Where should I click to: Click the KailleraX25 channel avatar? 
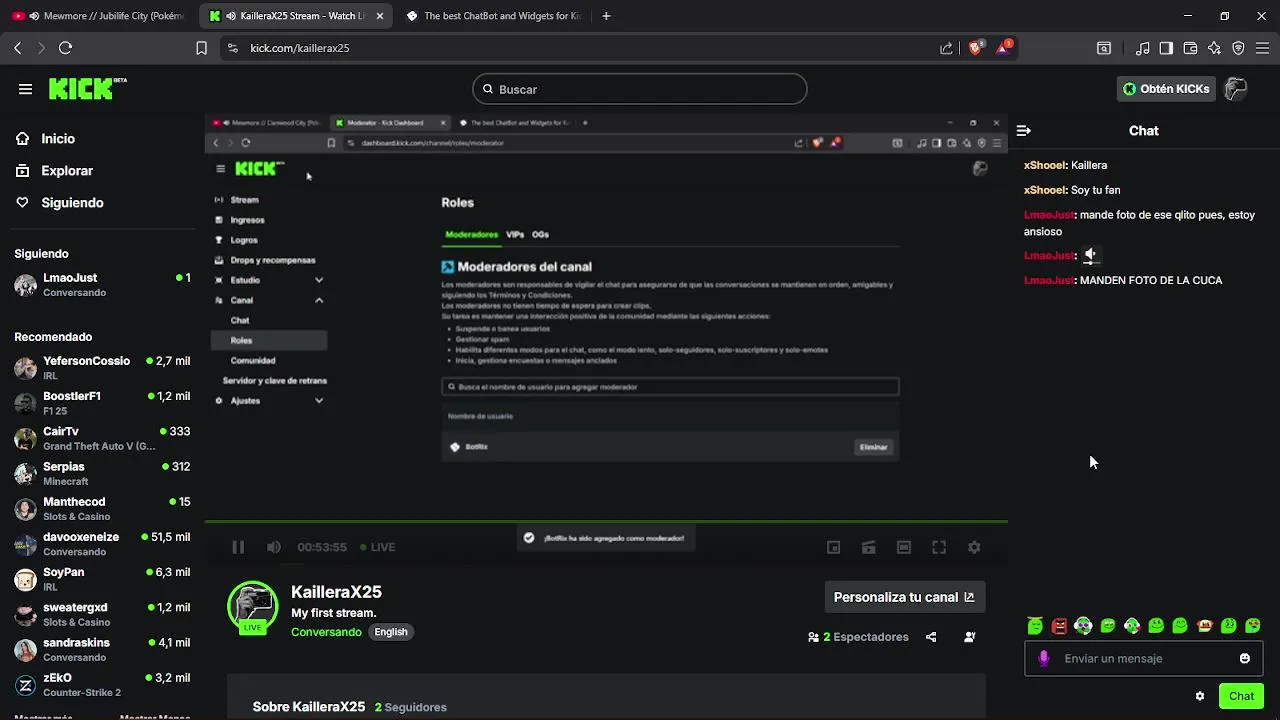pos(252,606)
